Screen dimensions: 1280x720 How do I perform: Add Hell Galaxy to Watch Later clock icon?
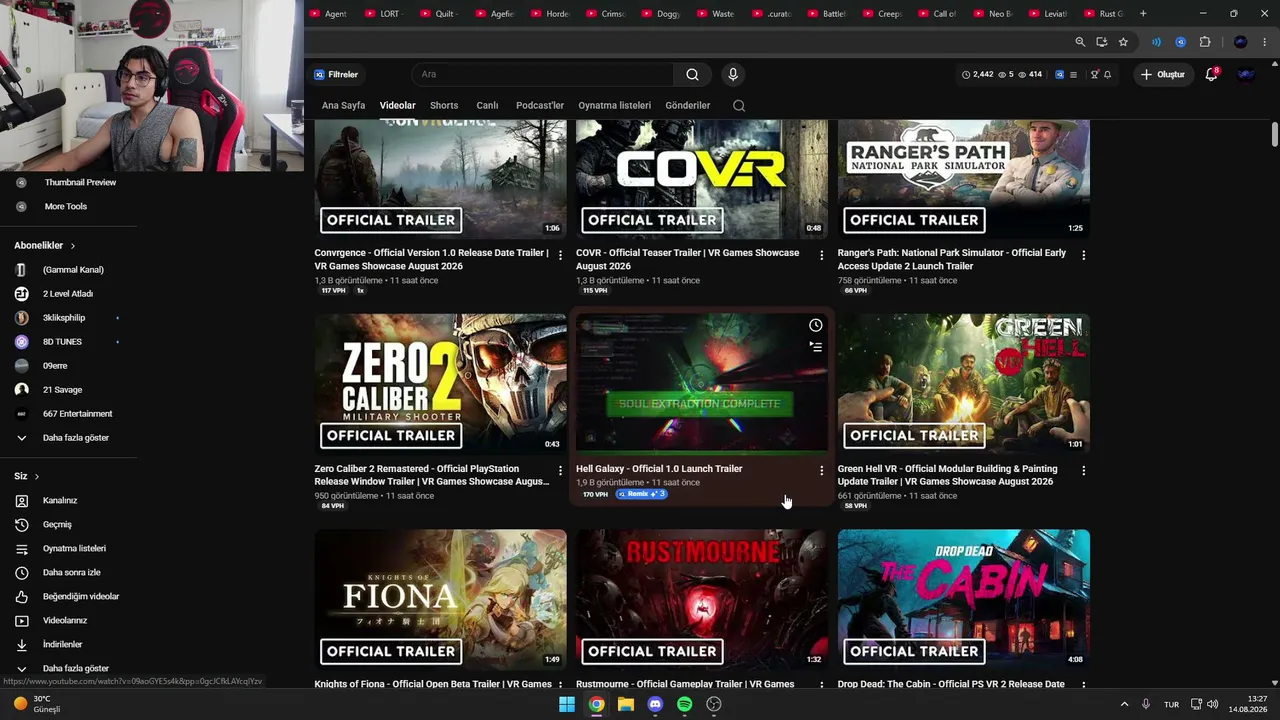click(x=816, y=325)
